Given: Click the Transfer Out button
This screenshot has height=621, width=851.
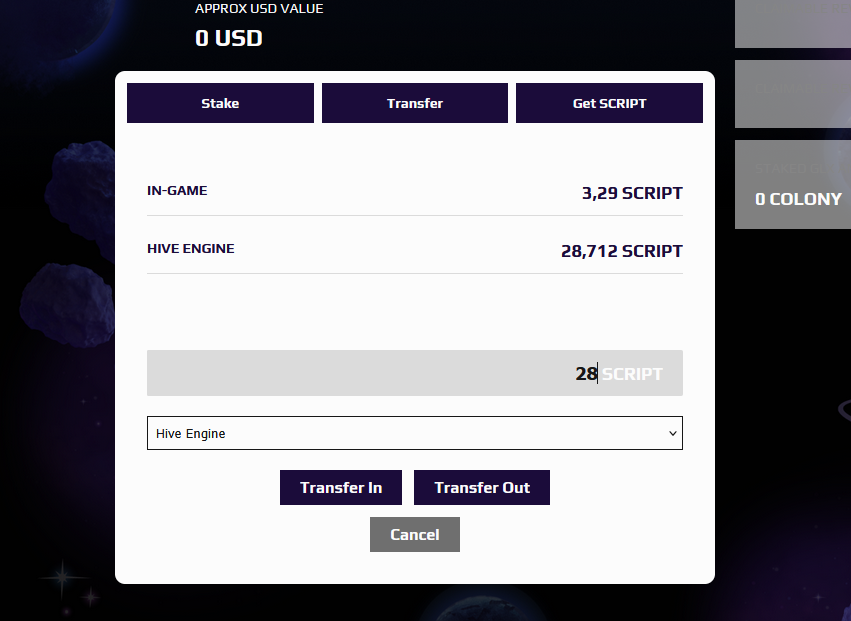Looking at the screenshot, I should coord(482,487).
